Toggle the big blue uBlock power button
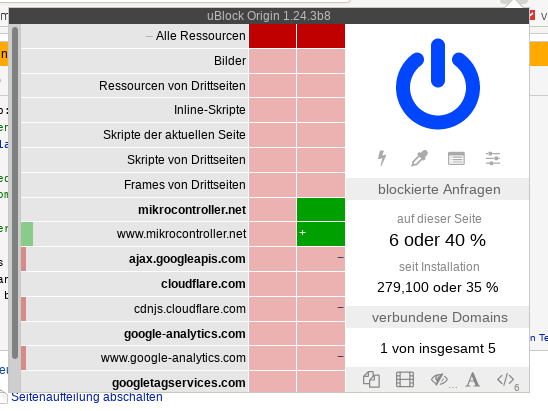548x411 pixels. coord(438,84)
